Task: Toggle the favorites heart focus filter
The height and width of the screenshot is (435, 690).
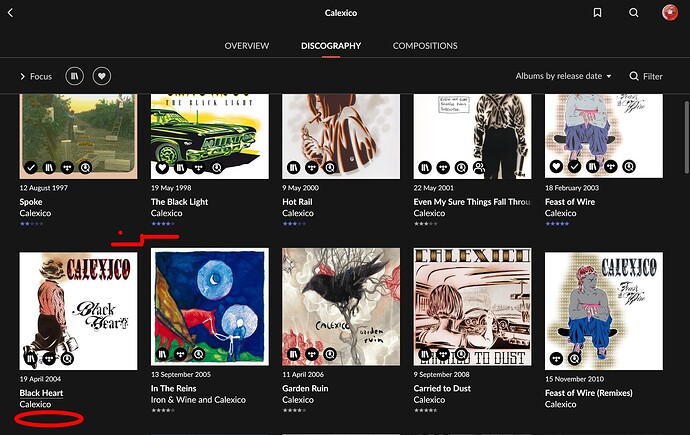Action: coord(102,76)
